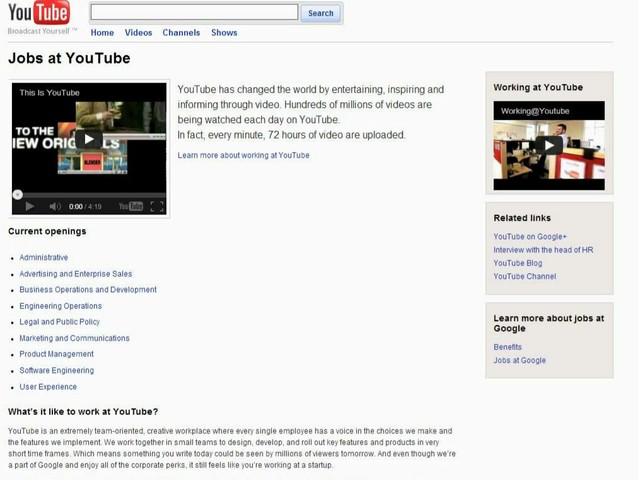Open Advertising and Enterprise Sales openings
The width and height of the screenshot is (638, 480).
76,274
